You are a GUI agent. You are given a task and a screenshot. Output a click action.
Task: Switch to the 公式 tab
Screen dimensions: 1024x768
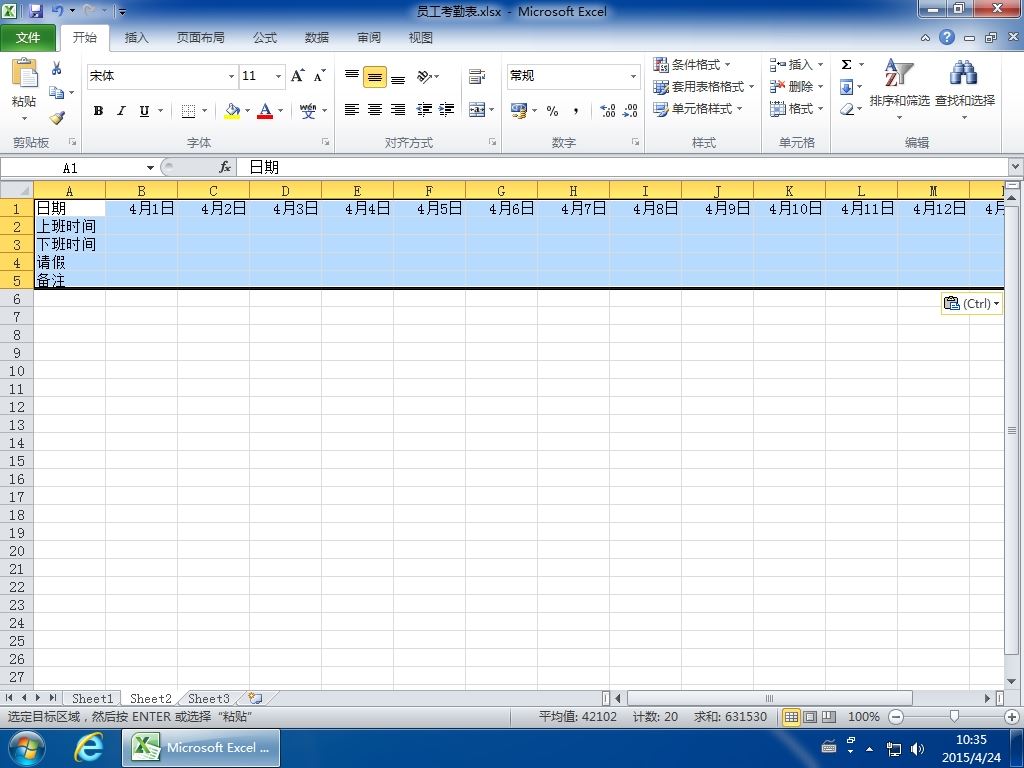point(264,38)
